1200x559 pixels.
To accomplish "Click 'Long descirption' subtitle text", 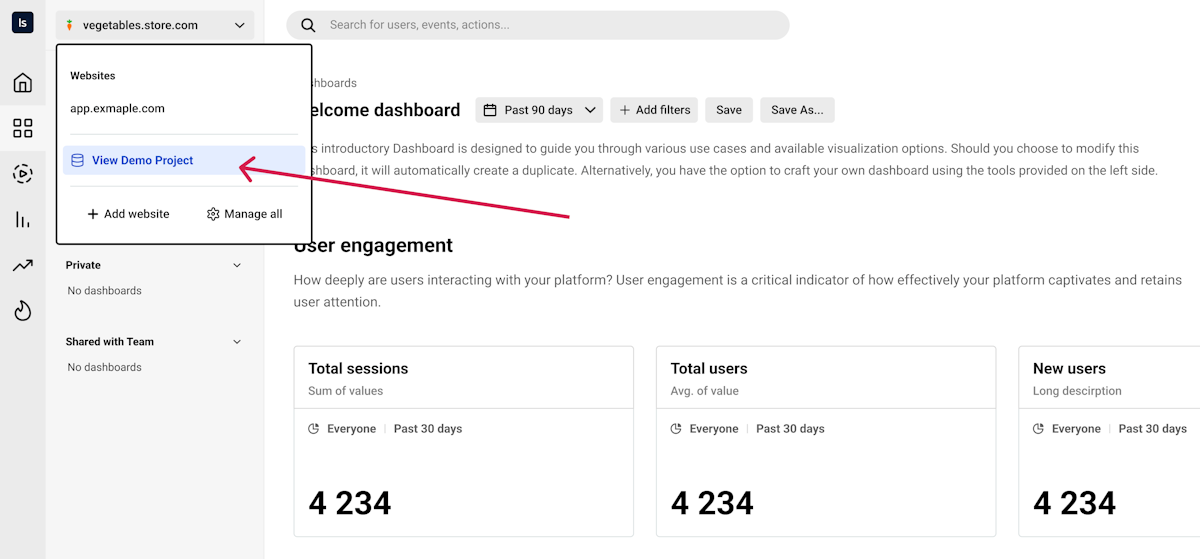I will [x=1077, y=391].
